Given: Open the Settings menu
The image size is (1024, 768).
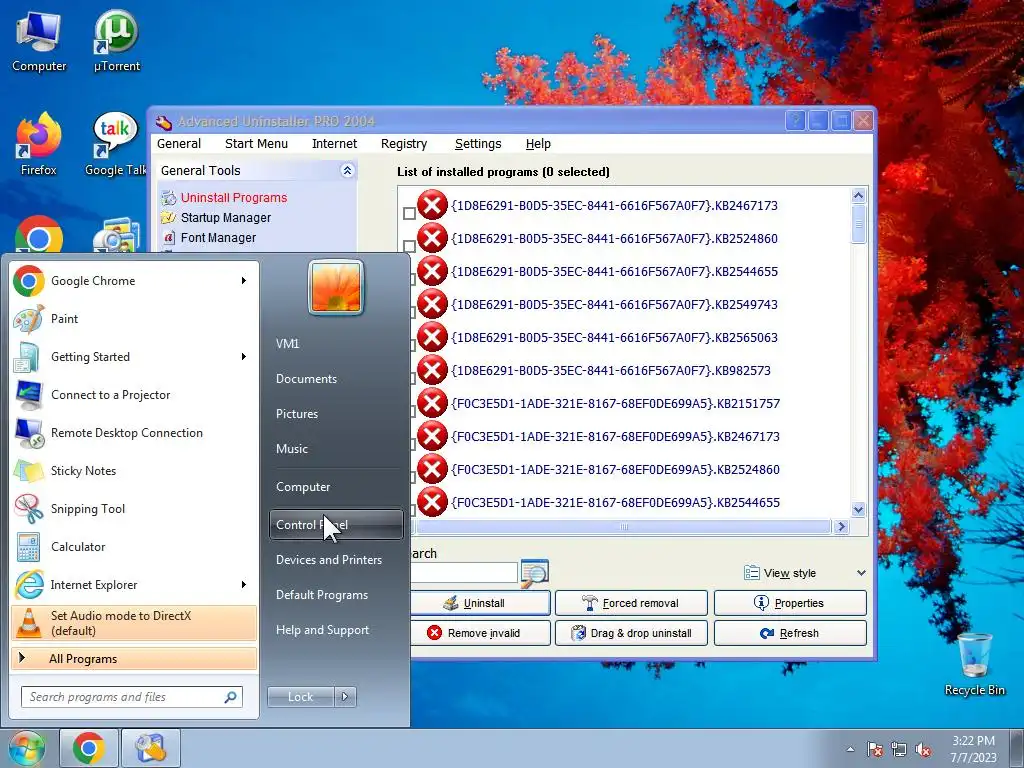Looking at the screenshot, I should point(478,144).
